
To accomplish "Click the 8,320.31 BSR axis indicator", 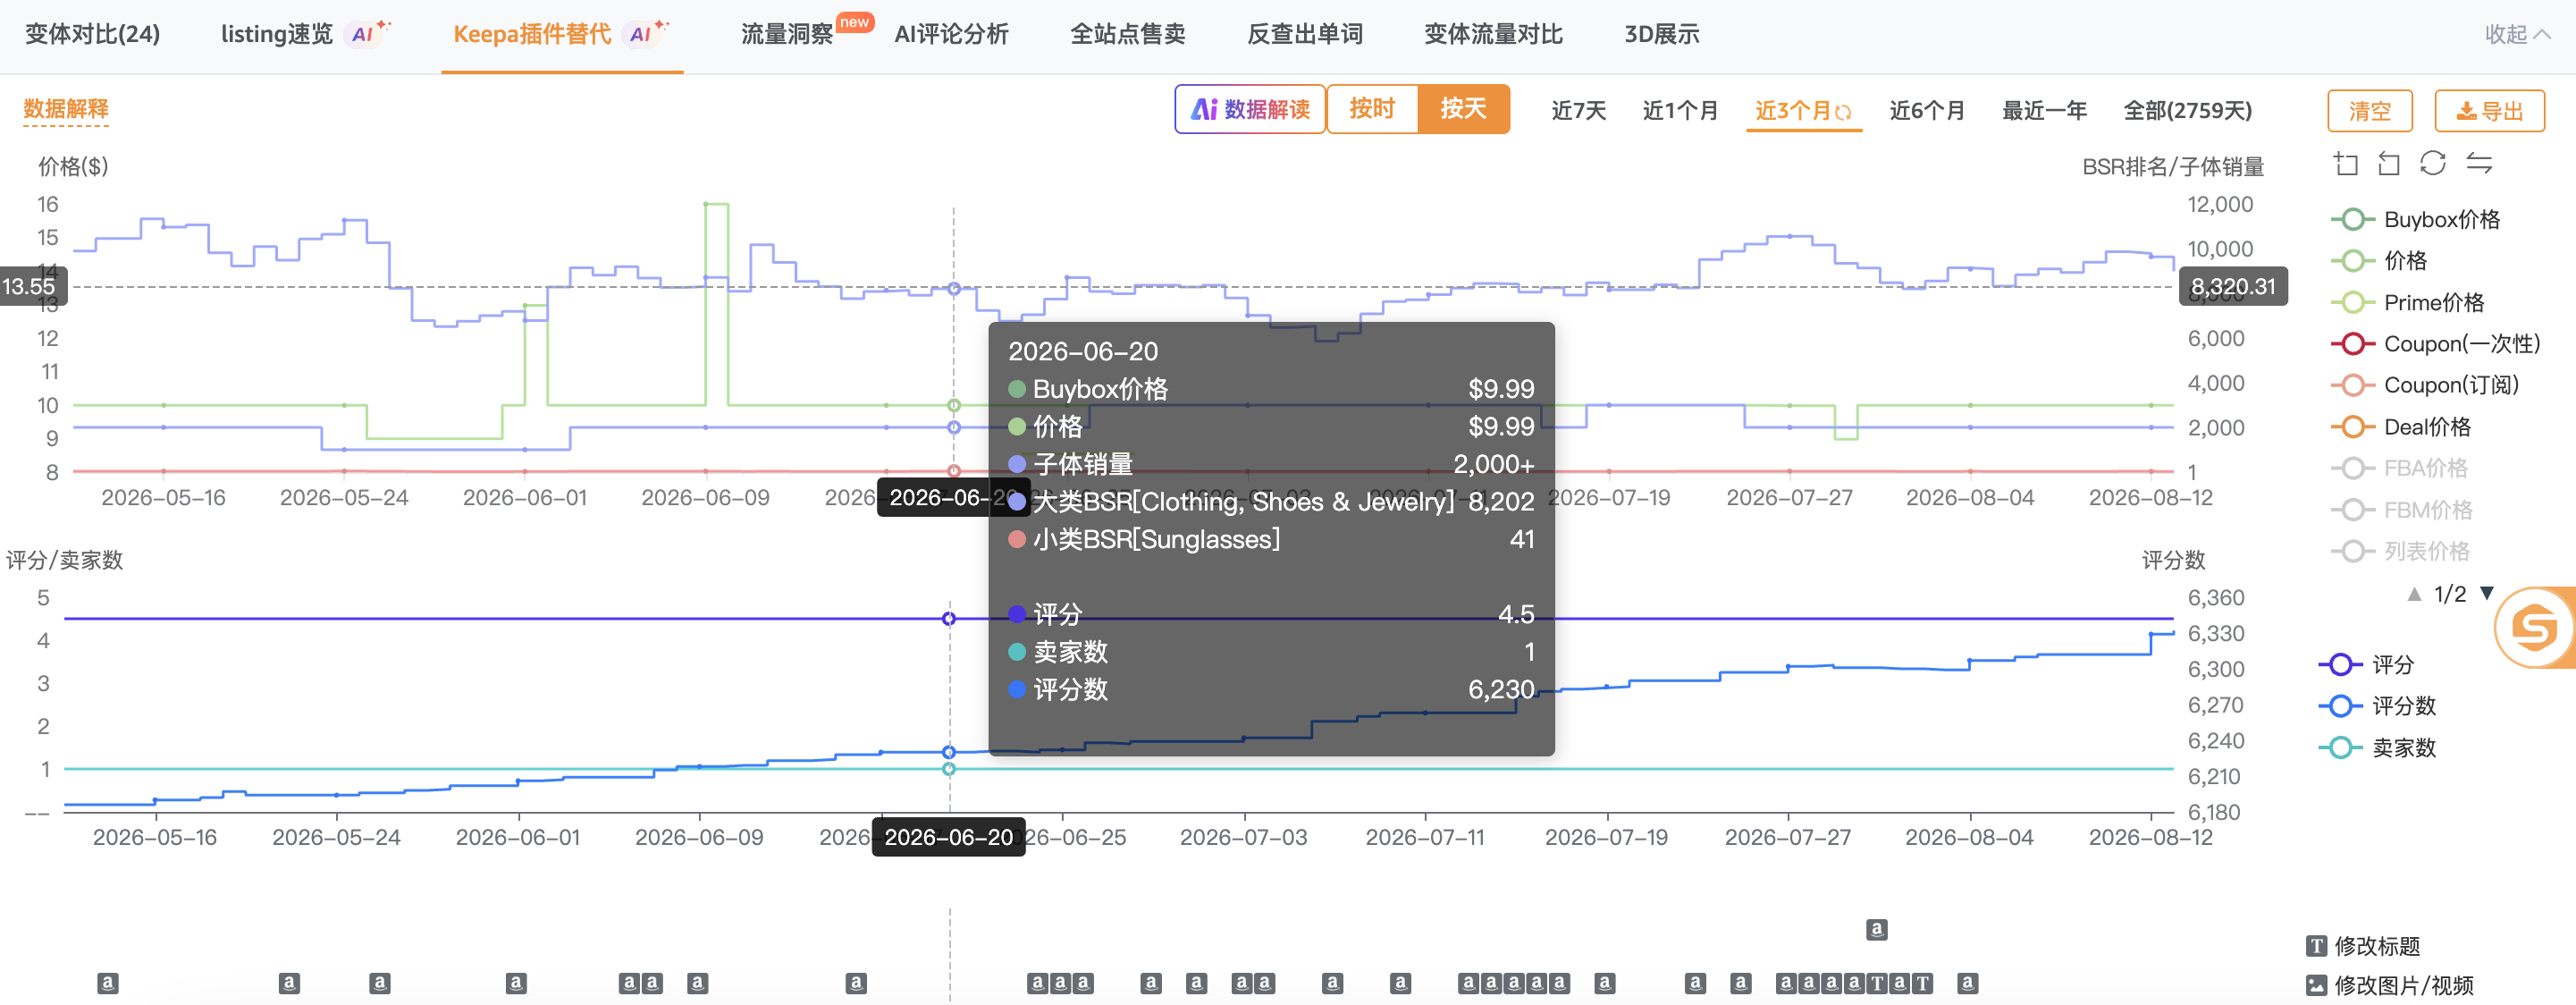I will click(x=2233, y=286).
